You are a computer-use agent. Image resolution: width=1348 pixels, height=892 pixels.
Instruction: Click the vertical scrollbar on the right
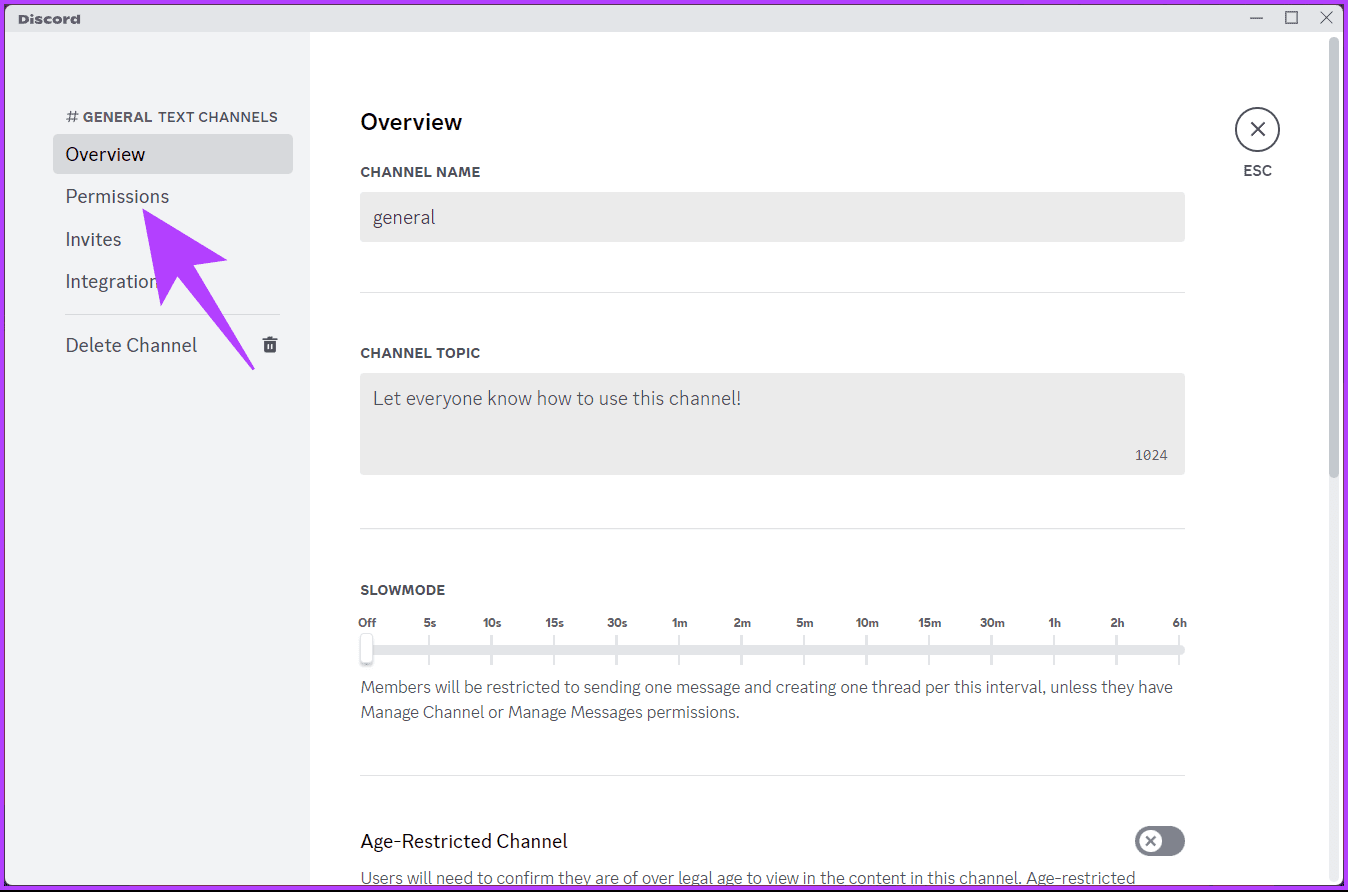pyautogui.click(x=1333, y=258)
